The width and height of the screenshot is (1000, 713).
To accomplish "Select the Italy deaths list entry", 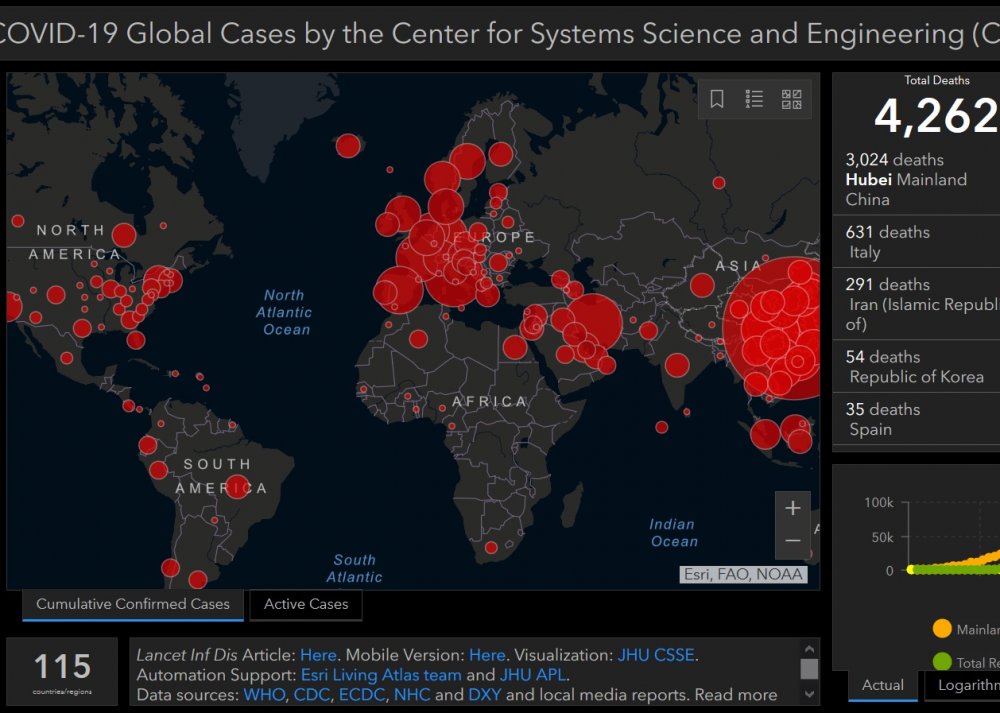I will coord(915,242).
